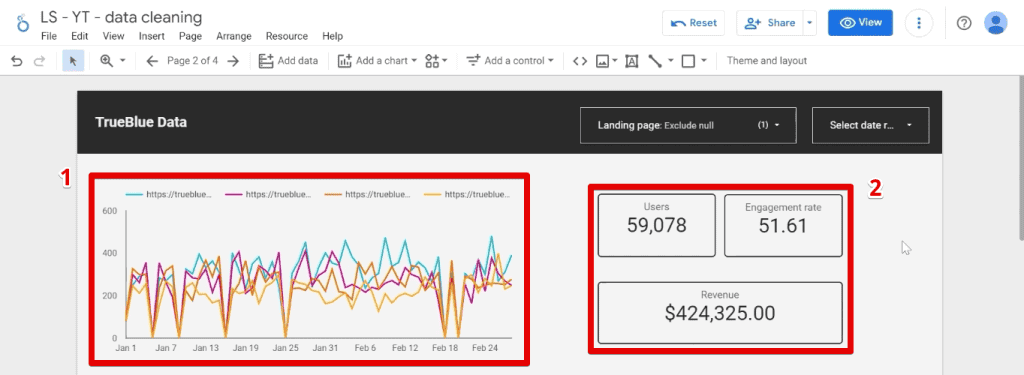The image size is (1024, 375).
Task: Click the Reset button
Action: 694,23
